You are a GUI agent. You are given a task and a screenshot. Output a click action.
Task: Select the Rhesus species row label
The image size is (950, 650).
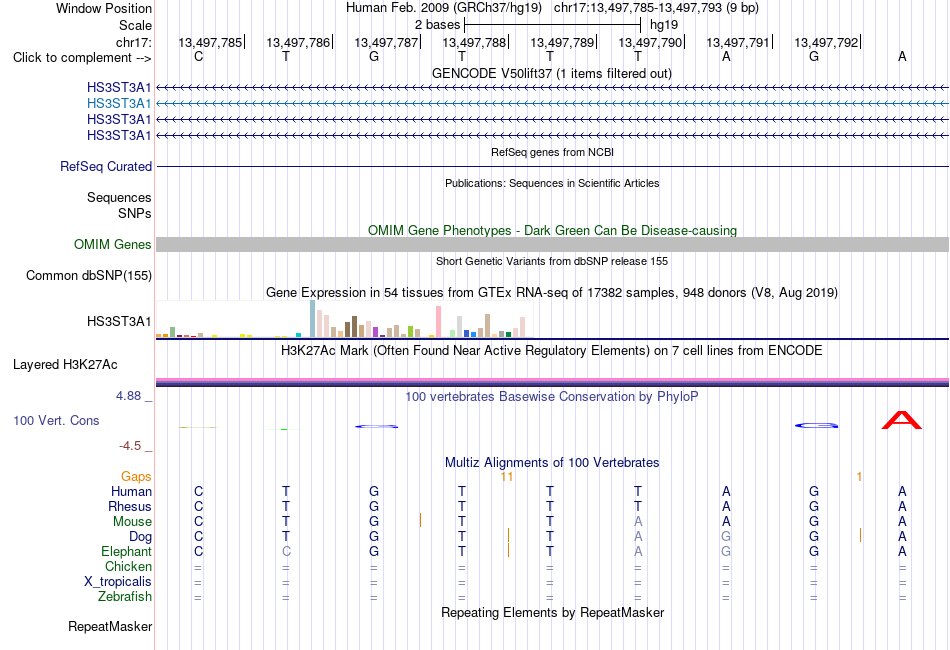pyautogui.click(x=130, y=506)
